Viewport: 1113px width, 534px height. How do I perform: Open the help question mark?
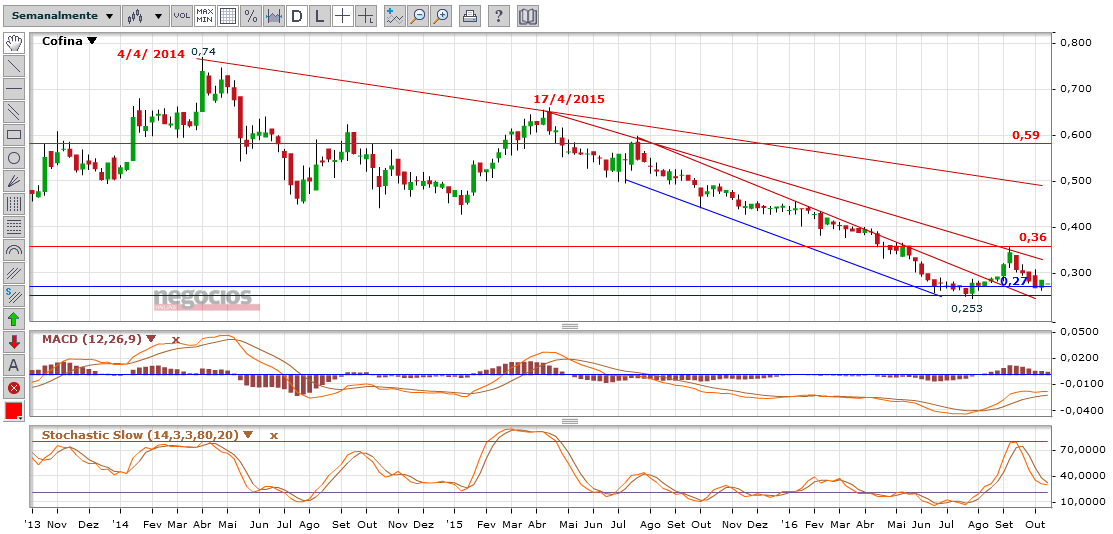tap(499, 16)
